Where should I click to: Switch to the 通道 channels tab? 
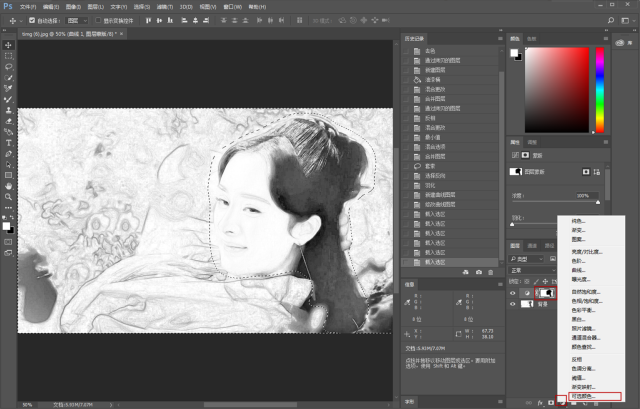pos(532,246)
